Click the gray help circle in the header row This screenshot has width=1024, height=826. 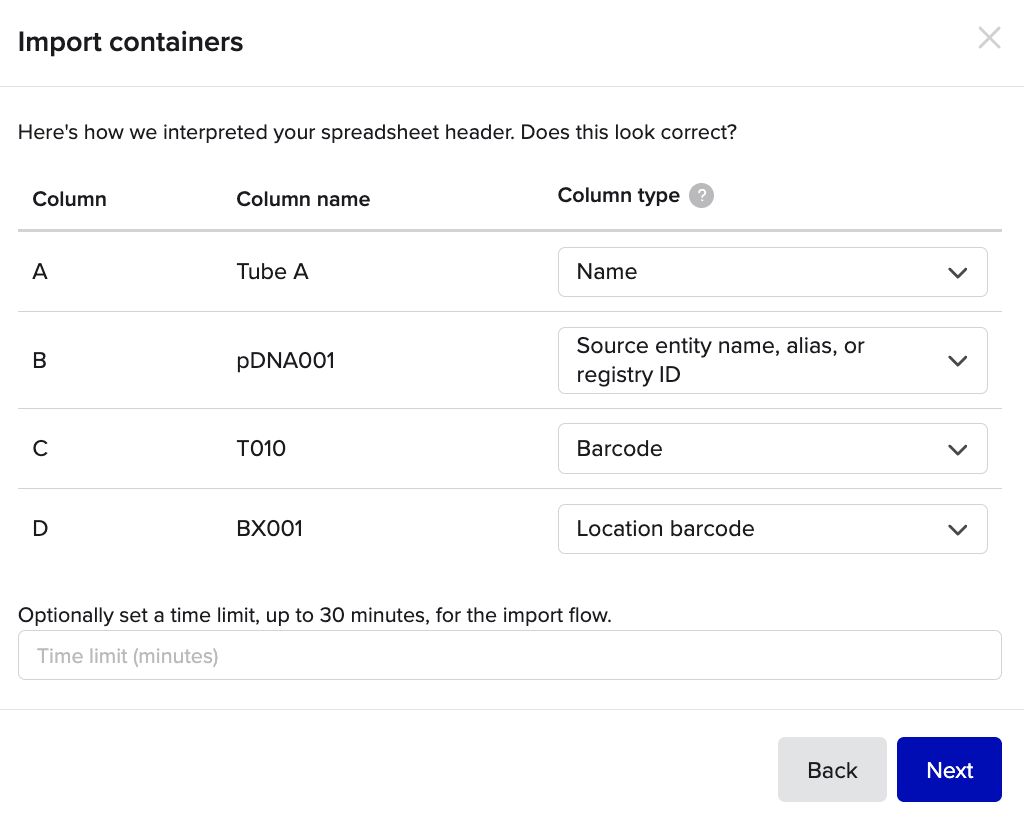(x=701, y=195)
